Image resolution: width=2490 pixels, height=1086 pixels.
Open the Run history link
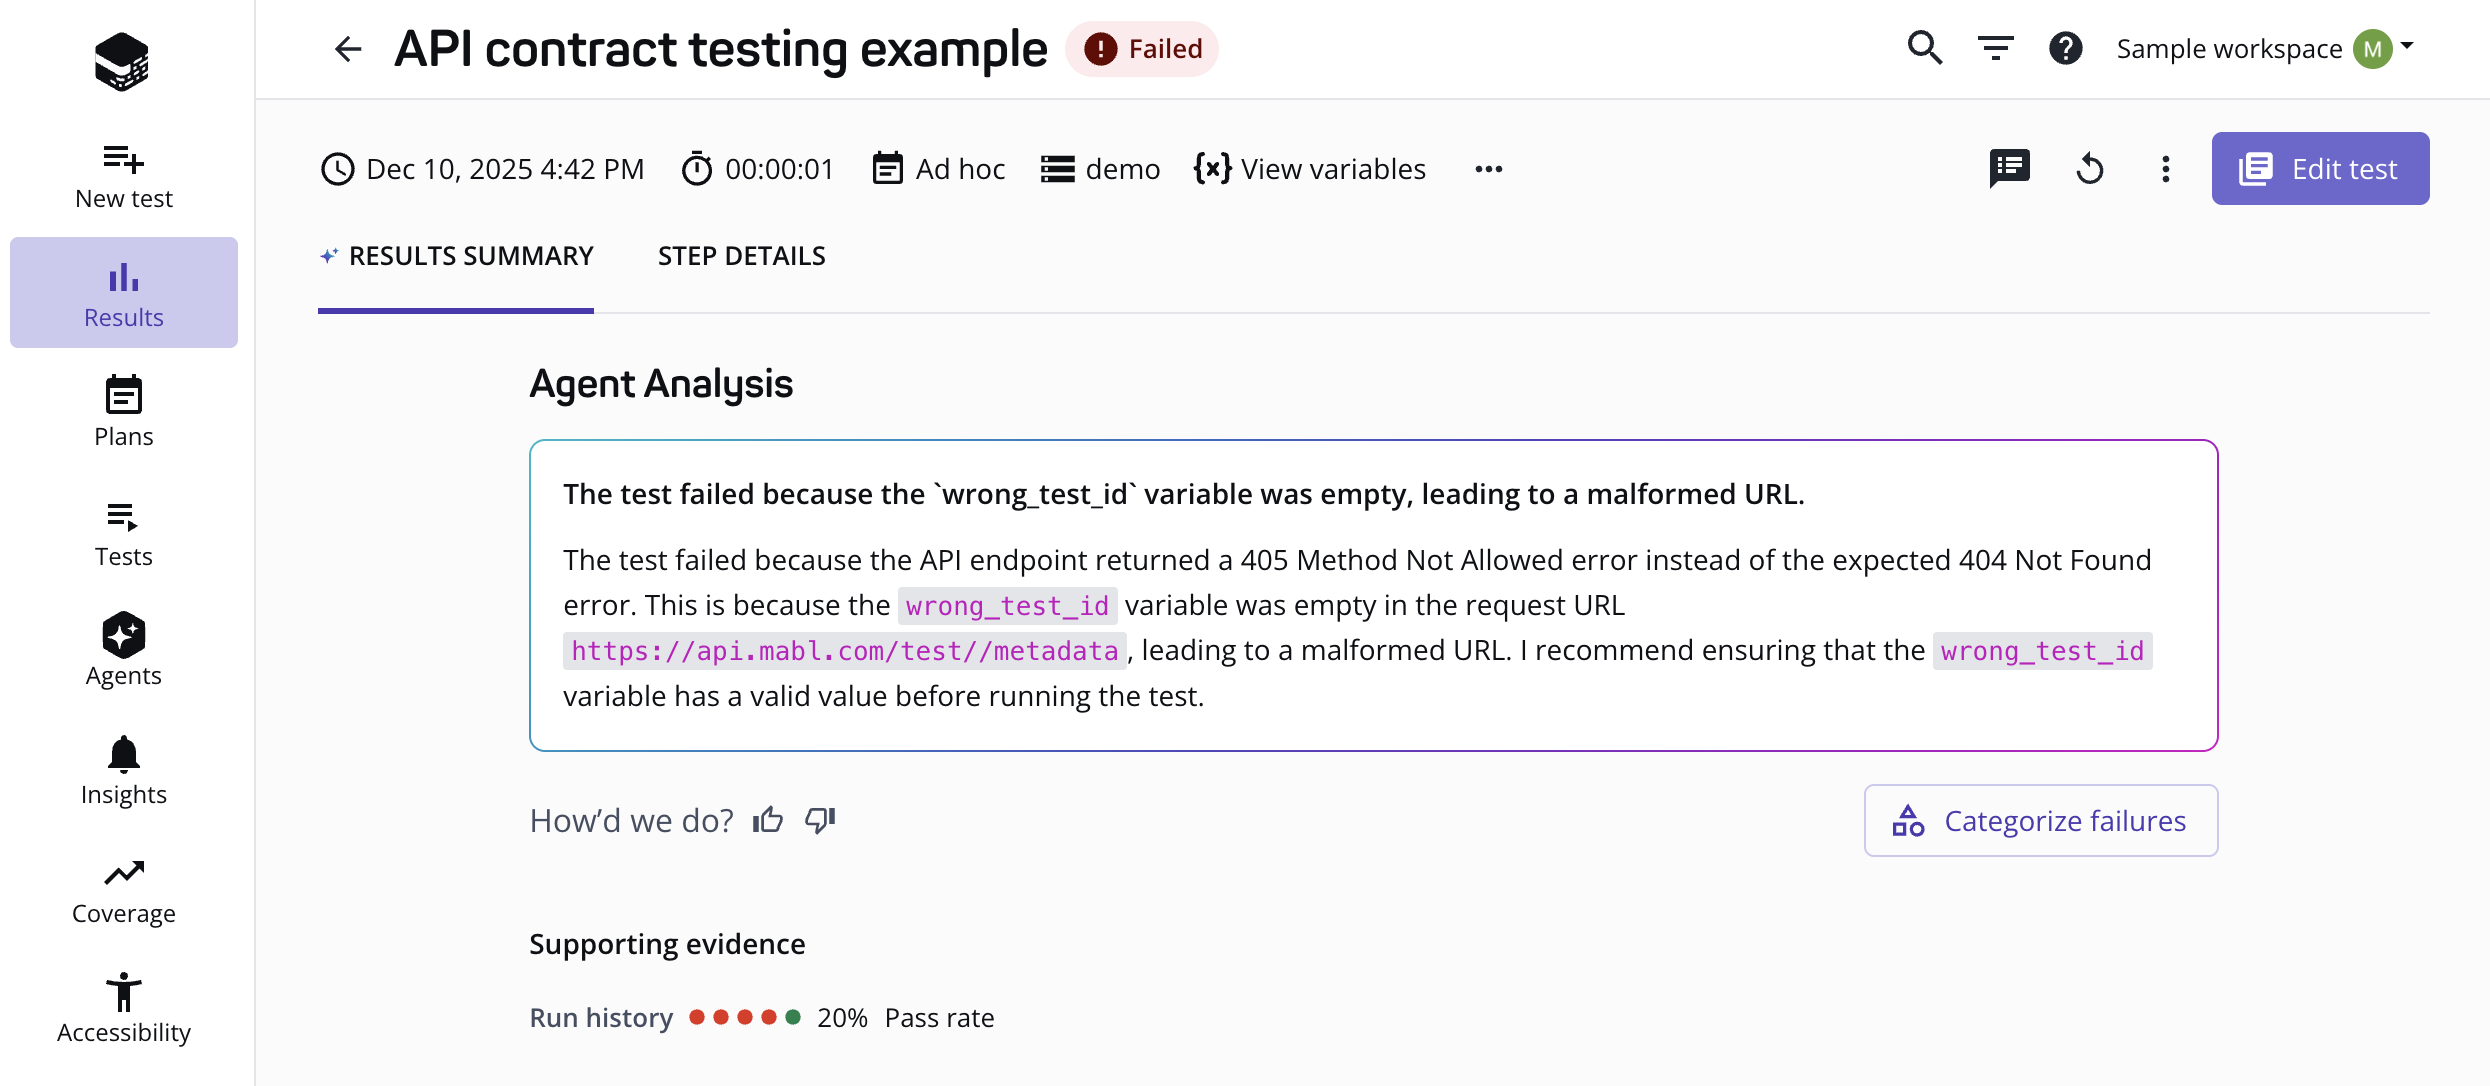[600, 1017]
